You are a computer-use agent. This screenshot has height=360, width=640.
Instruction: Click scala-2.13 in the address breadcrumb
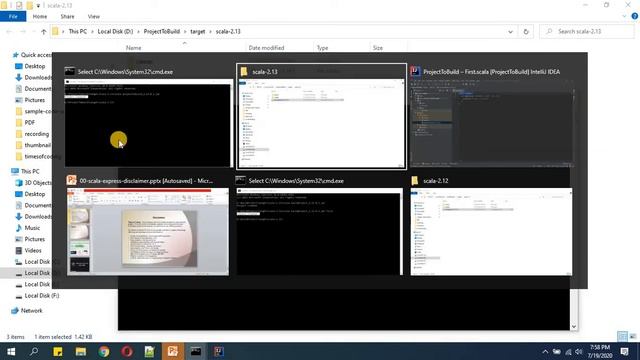click(x=228, y=31)
